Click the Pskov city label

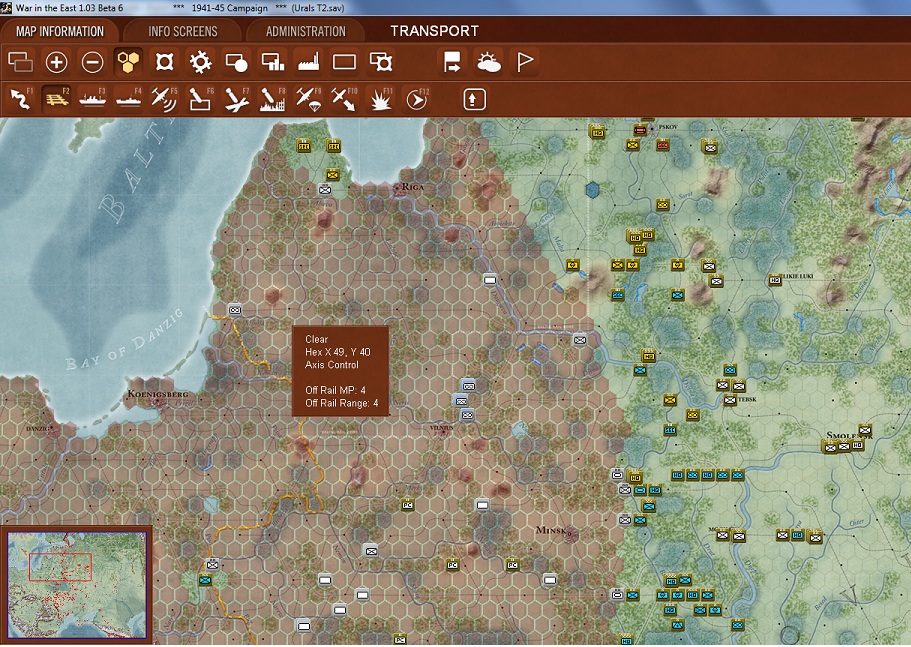(668, 127)
